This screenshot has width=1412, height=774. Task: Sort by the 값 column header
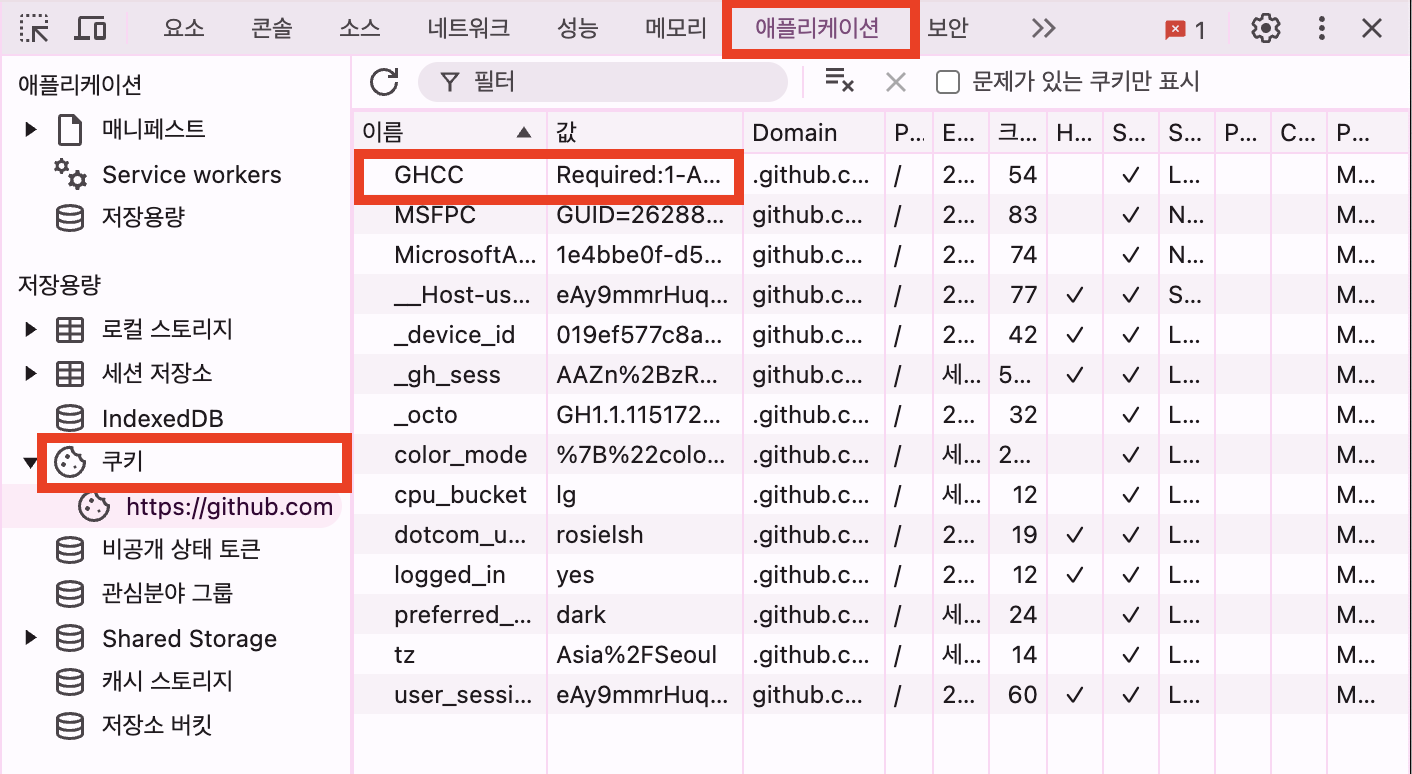click(x=645, y=132)
